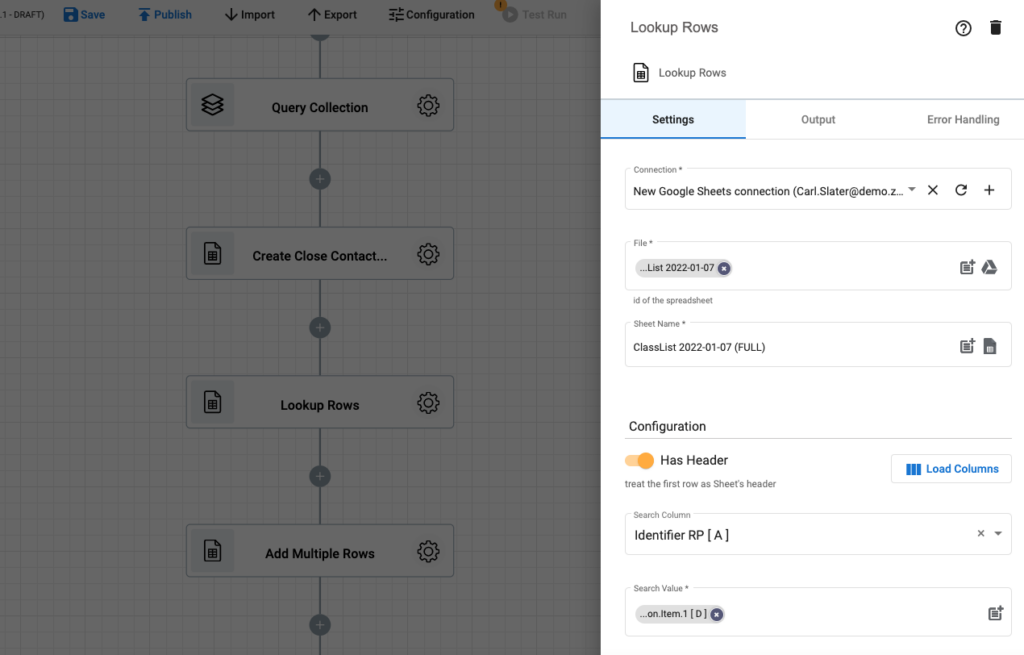Refresh the connection list
The height and width of the screenshot is (655, 1024).
coord(961,190)
